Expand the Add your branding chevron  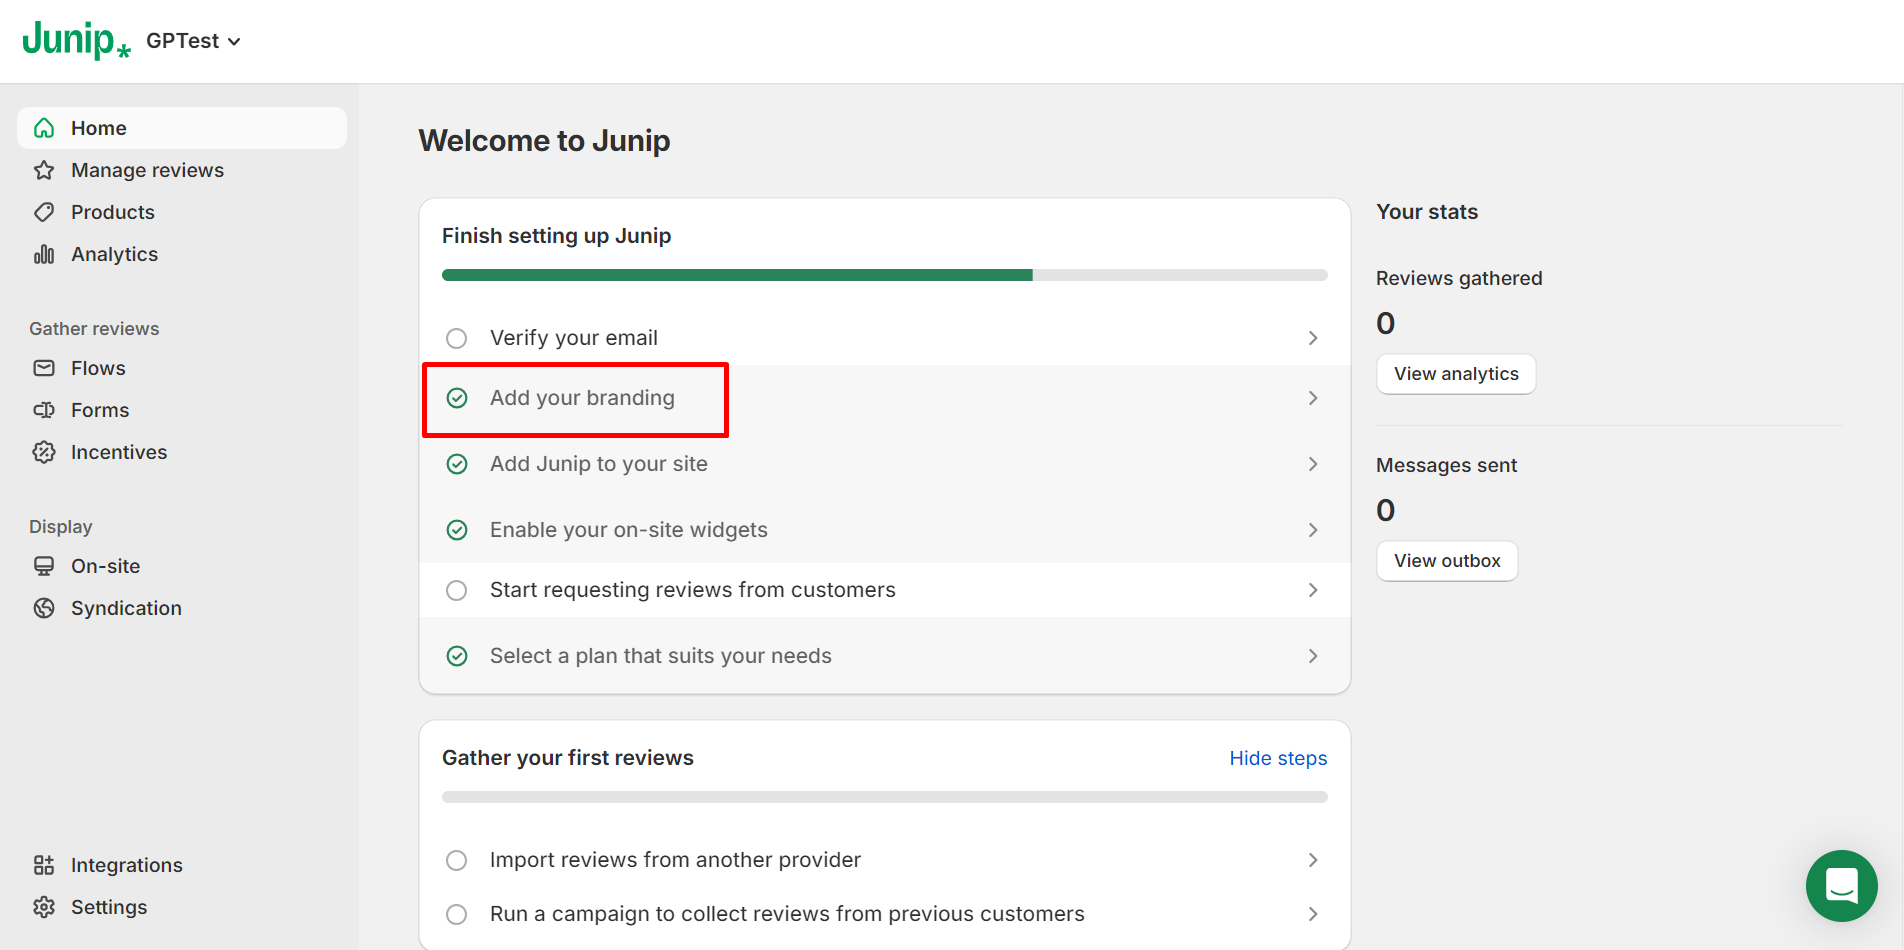[x=1313, y=398]
